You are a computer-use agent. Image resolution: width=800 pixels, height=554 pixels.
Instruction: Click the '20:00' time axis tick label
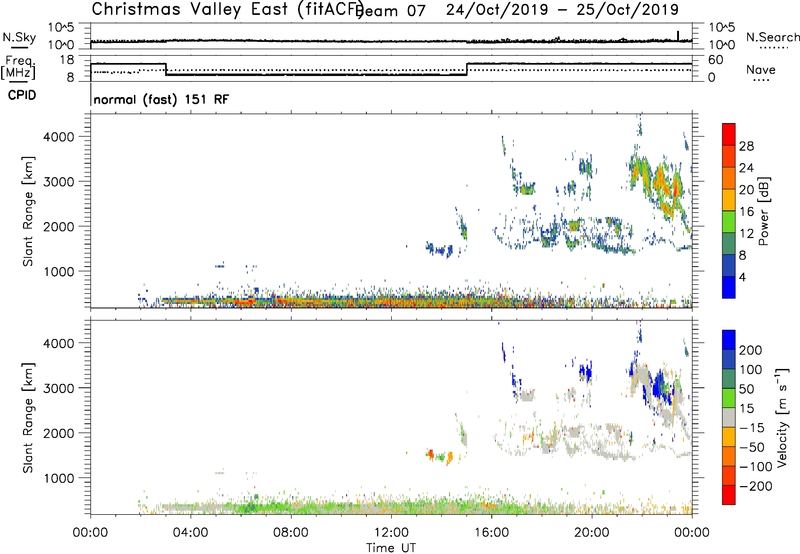(591, 533)
